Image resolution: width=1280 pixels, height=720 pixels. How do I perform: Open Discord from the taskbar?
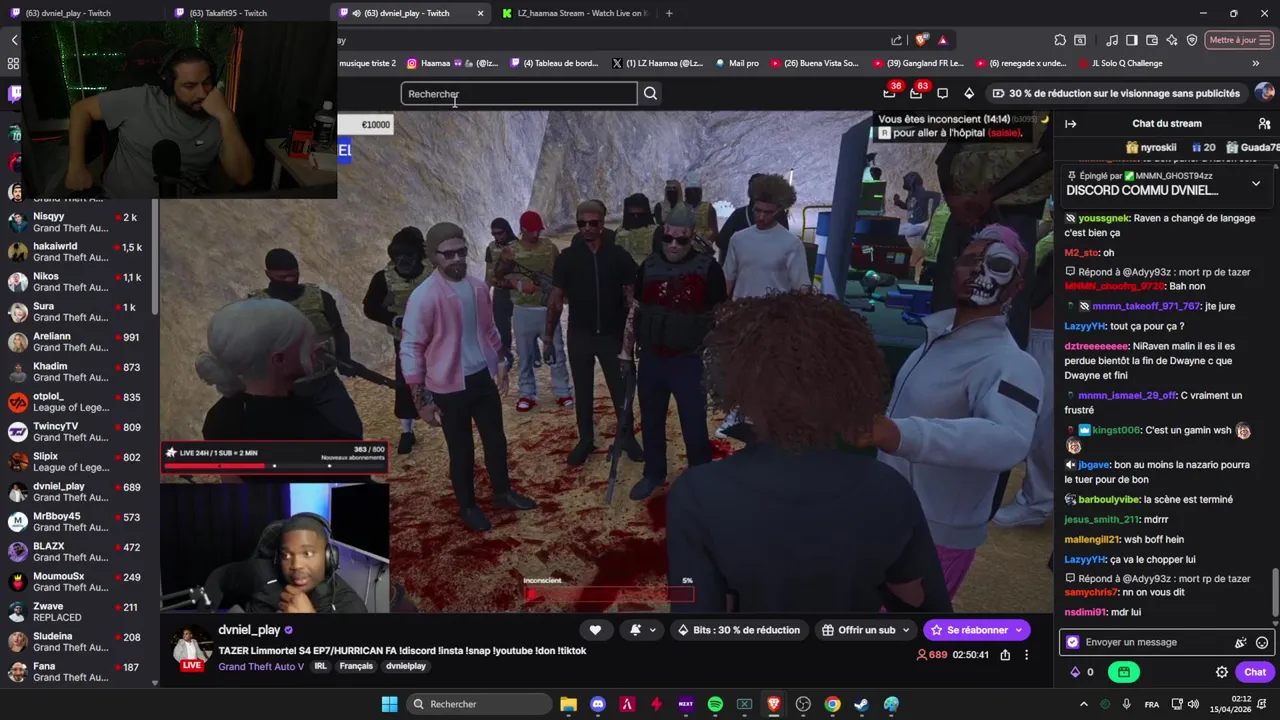[598, 704]
